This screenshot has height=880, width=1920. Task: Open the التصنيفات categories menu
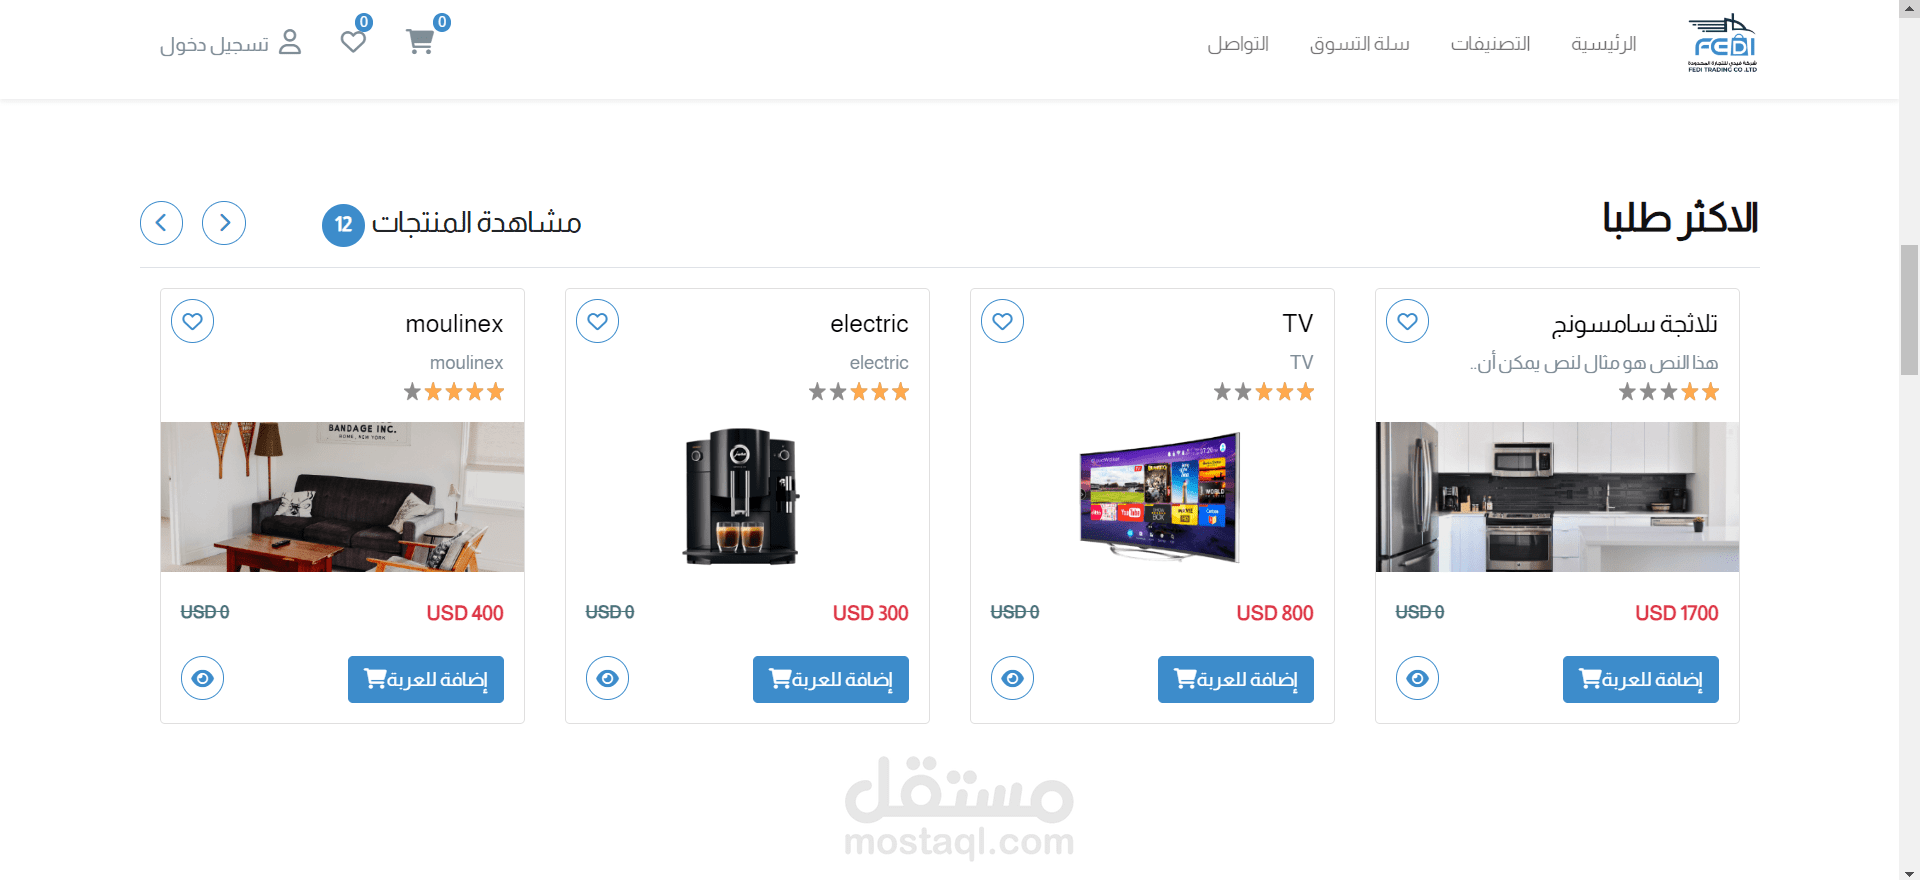tap(1490, 44)
